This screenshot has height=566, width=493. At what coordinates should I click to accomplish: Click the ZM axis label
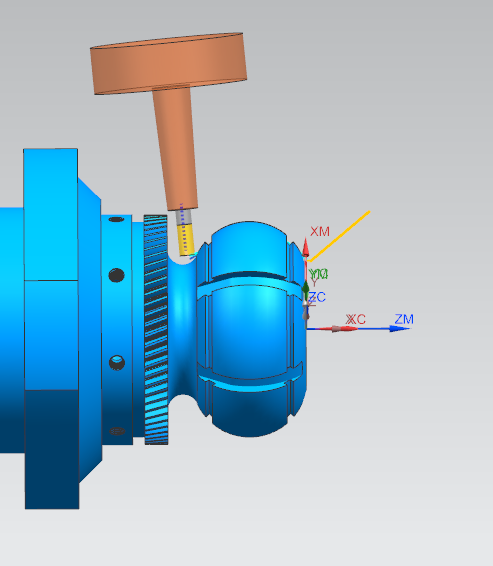[404, 319]
